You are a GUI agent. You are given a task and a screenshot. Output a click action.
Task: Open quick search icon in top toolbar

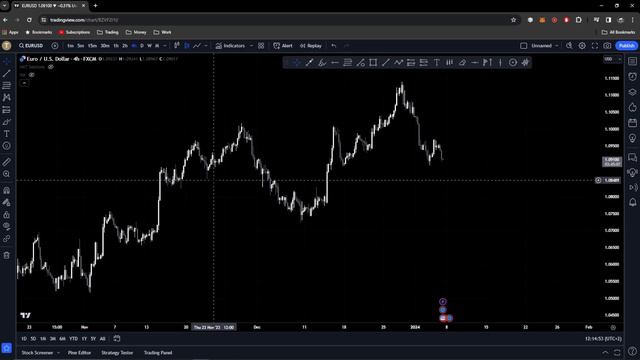tap(569, 46)
